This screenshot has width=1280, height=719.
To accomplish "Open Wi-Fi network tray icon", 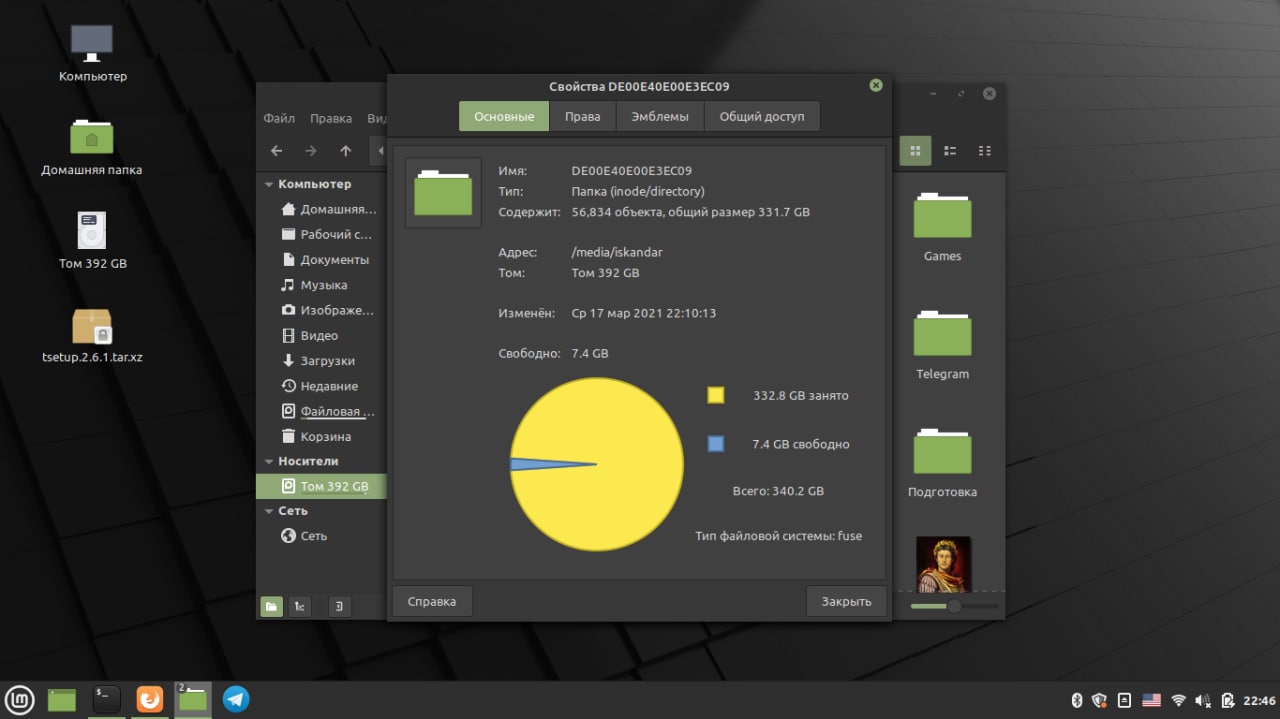I will 1179,700.
